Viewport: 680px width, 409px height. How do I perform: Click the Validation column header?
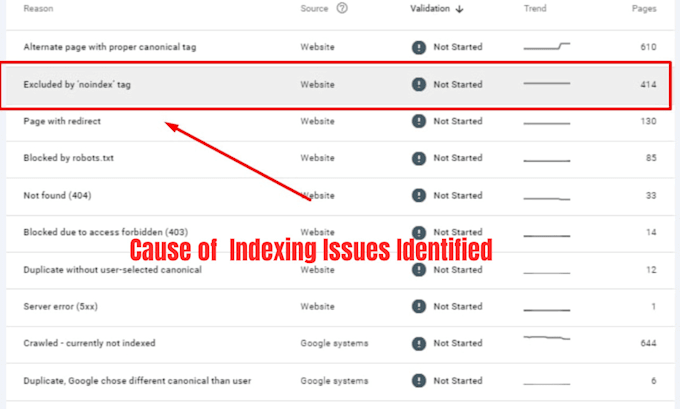tap(430, 9)
